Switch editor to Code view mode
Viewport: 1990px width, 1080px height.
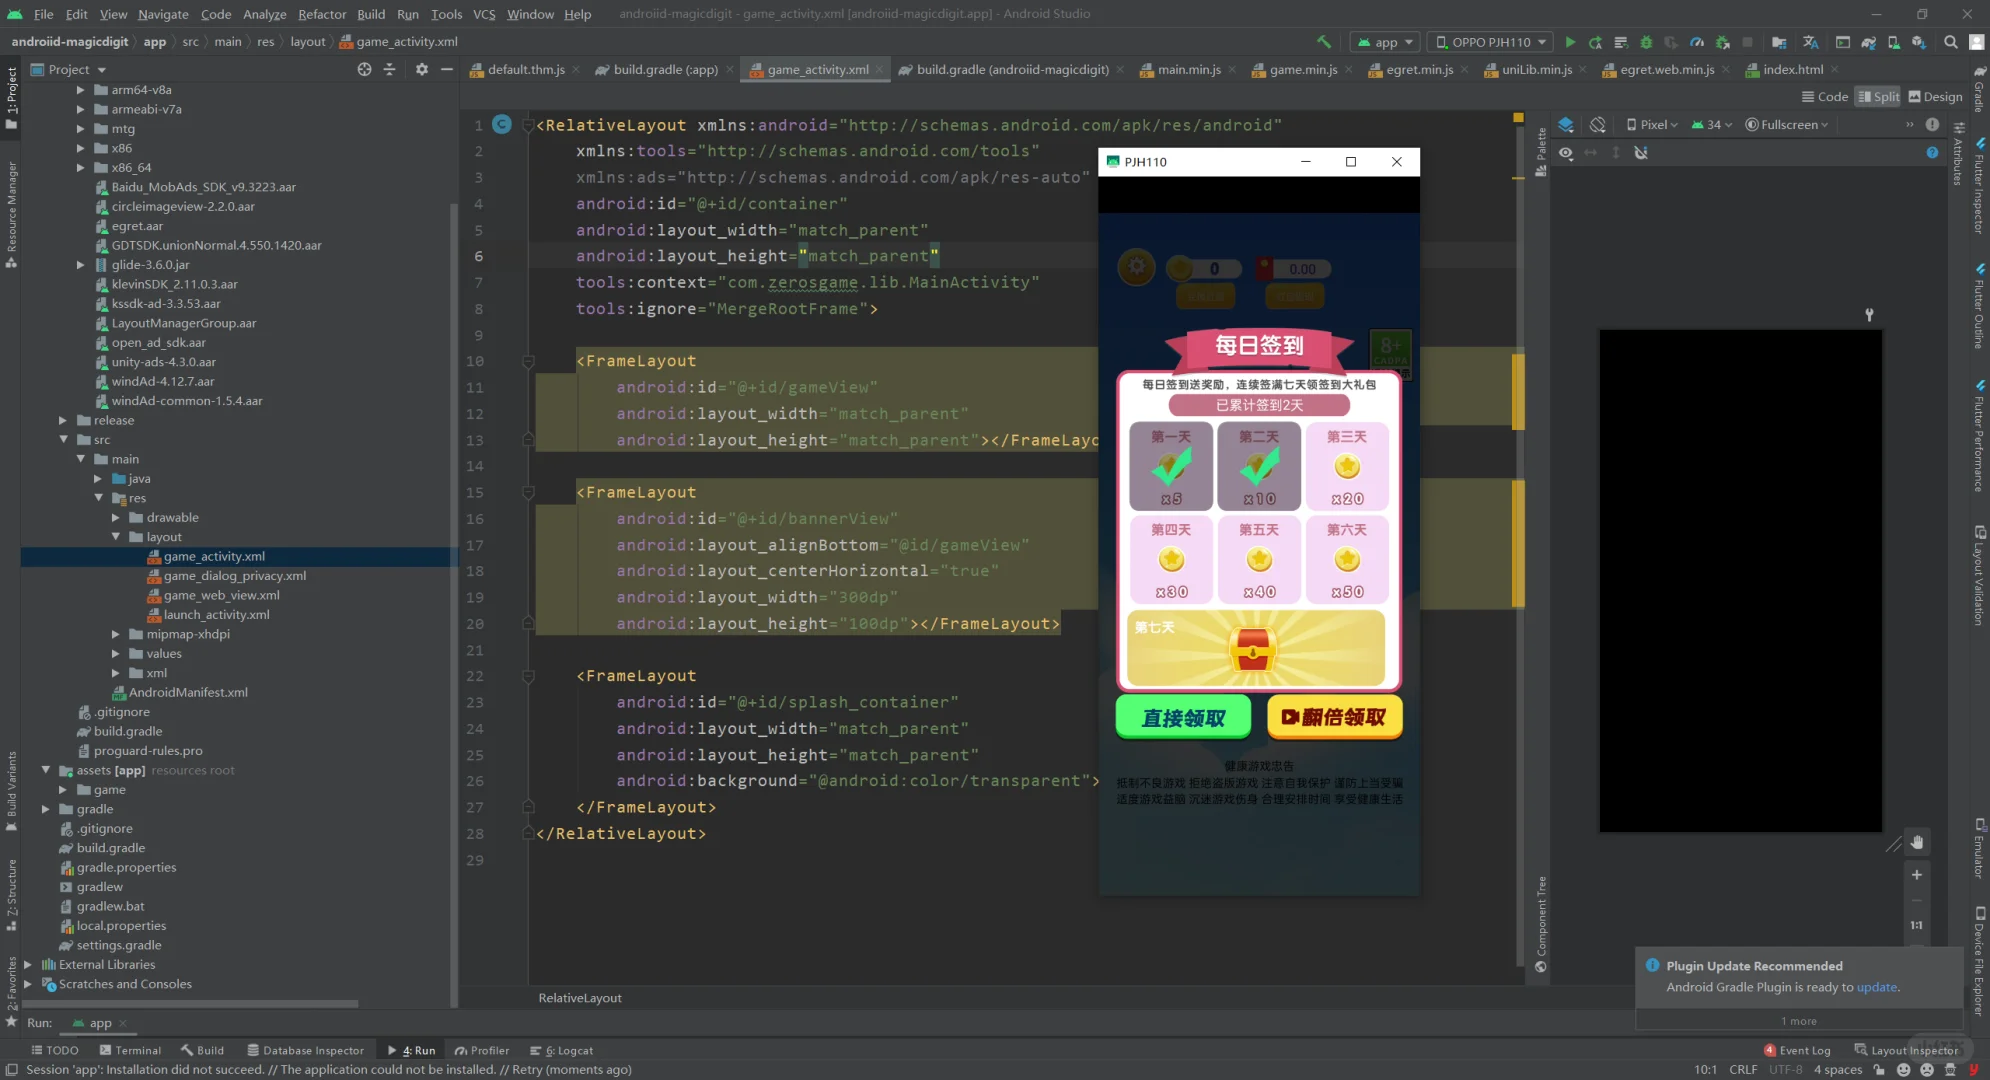pyautogui.click(x=1824, y=97)
